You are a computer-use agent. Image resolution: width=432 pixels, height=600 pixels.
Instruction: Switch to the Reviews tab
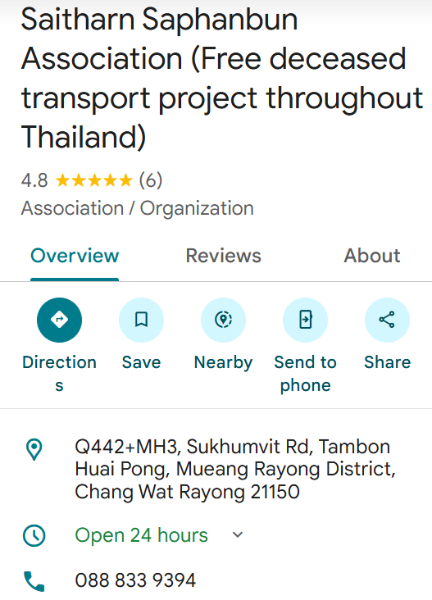(223, 256)
